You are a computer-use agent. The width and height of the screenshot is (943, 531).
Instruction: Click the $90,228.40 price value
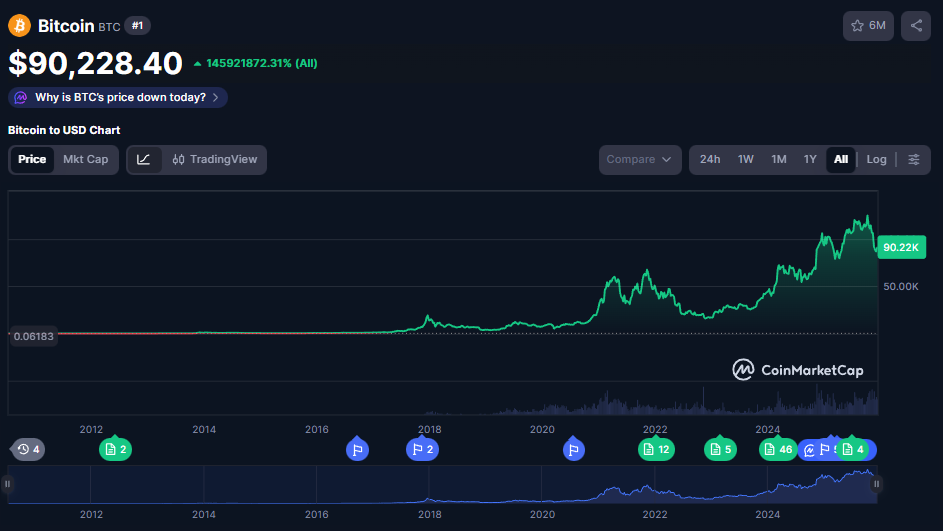tap(95, 63)
